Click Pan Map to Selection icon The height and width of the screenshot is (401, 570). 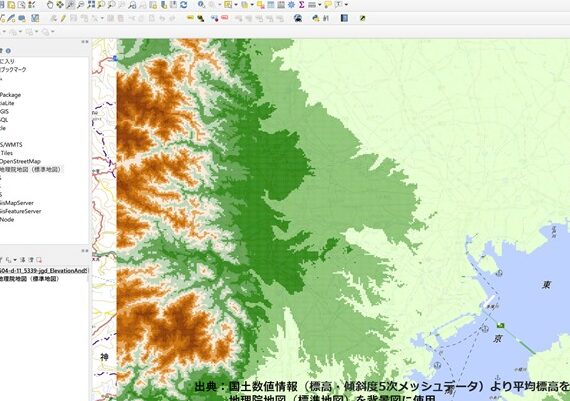point(60,5)
